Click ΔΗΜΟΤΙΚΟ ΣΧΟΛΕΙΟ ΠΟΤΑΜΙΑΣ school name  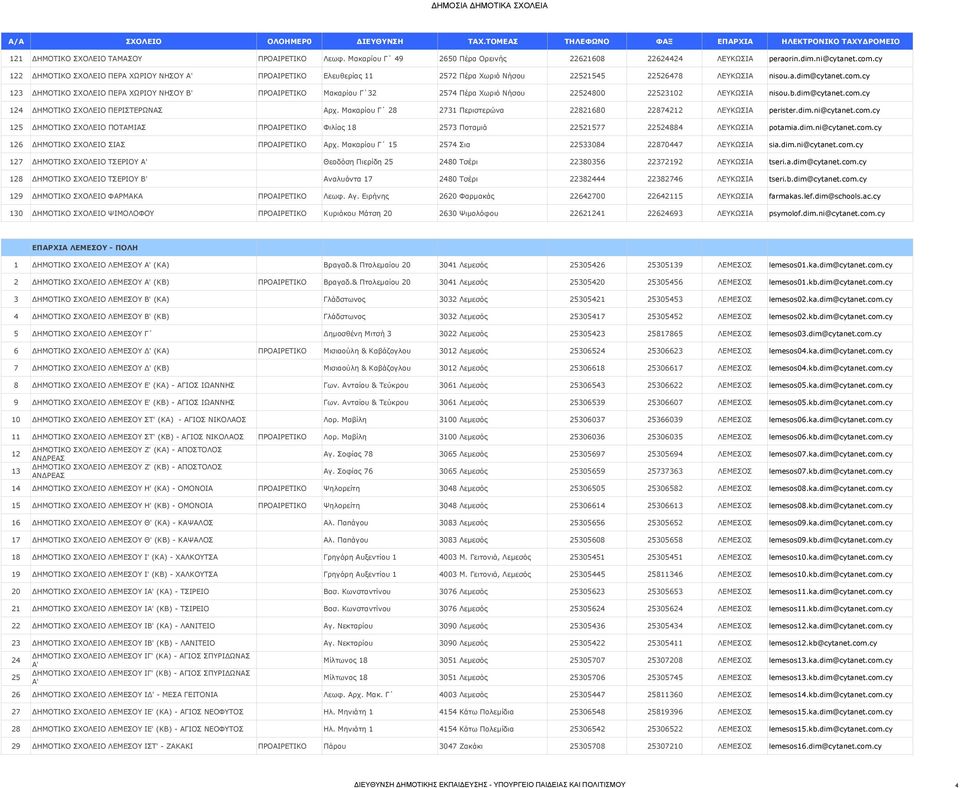89,127
